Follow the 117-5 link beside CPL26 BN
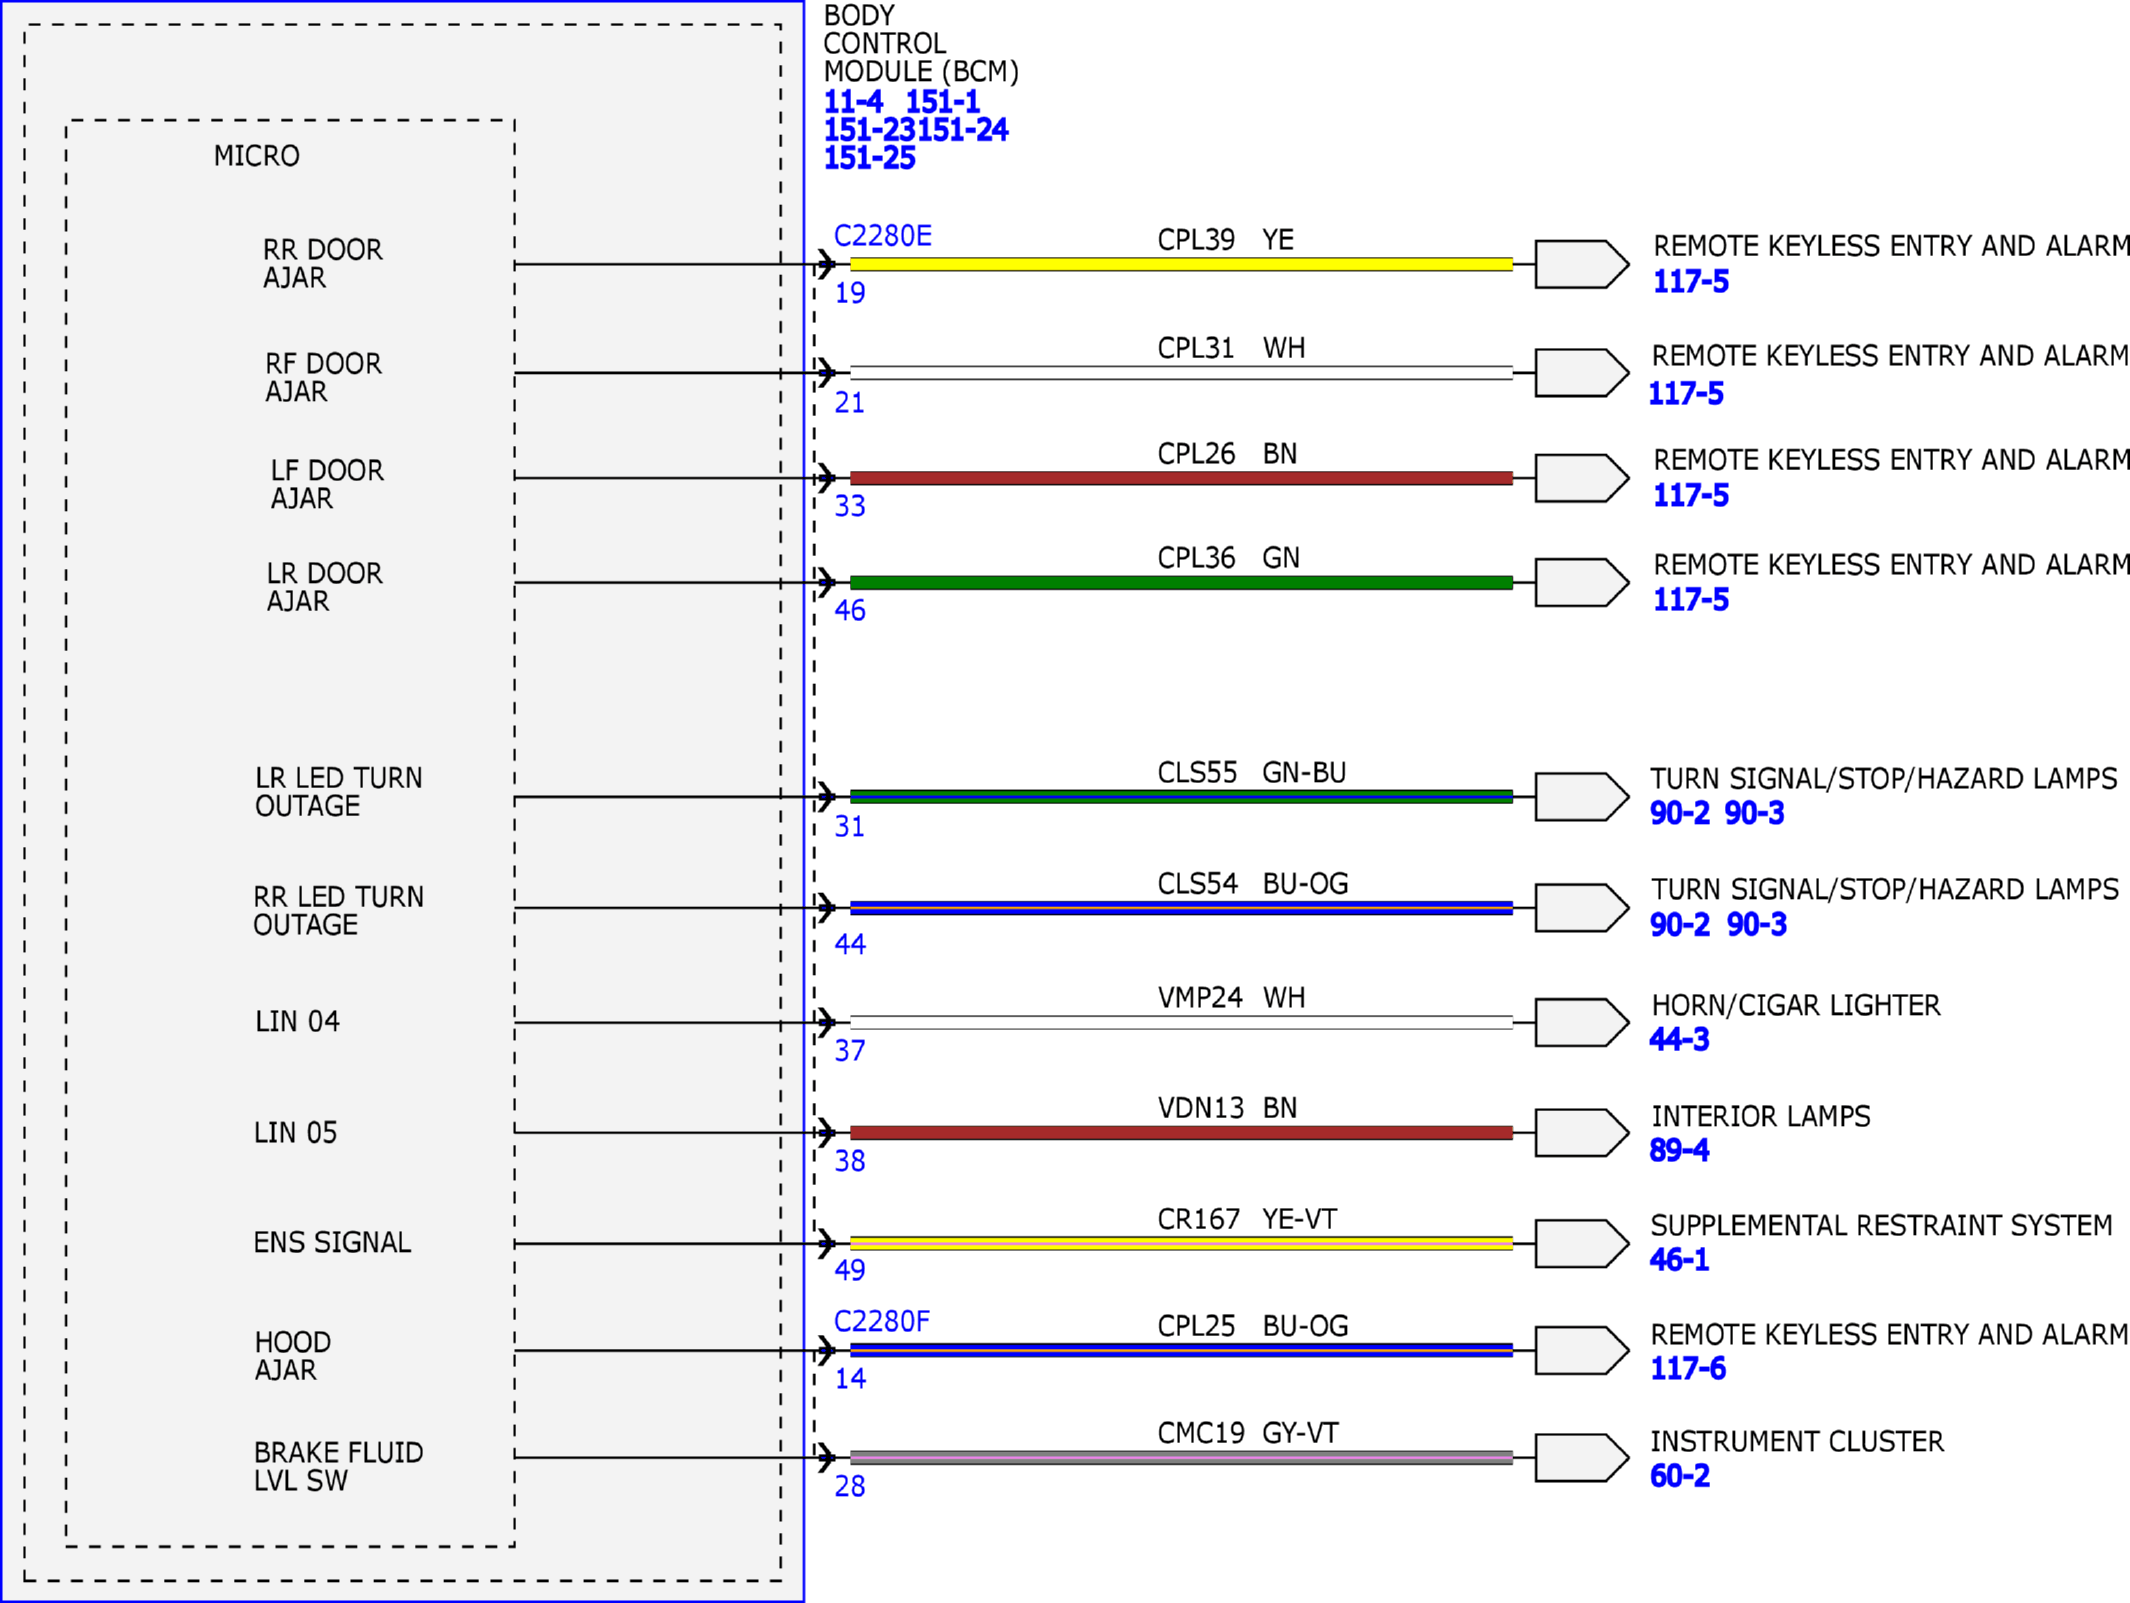 [1691, 496]
